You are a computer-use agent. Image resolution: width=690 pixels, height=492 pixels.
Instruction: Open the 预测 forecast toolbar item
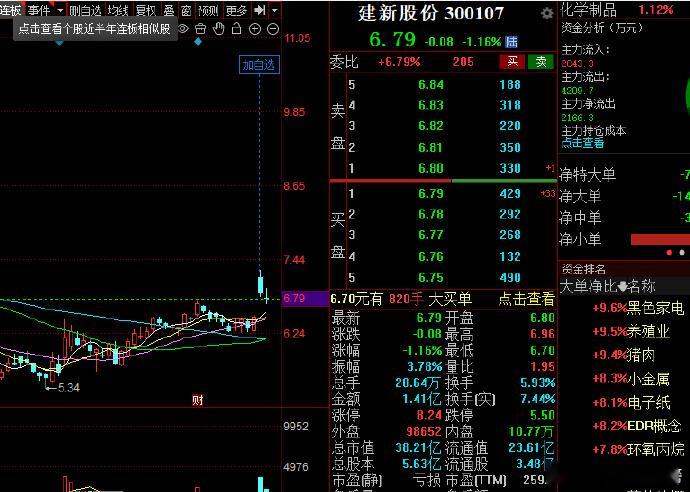pyautogui.click(x=208, y=10)
